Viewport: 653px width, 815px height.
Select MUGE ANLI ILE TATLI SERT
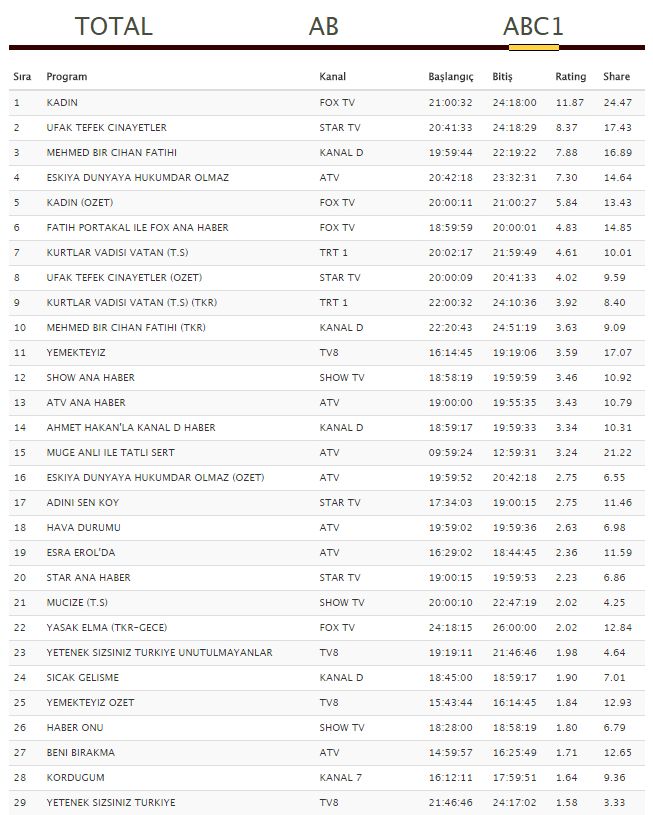click(111, 452)
